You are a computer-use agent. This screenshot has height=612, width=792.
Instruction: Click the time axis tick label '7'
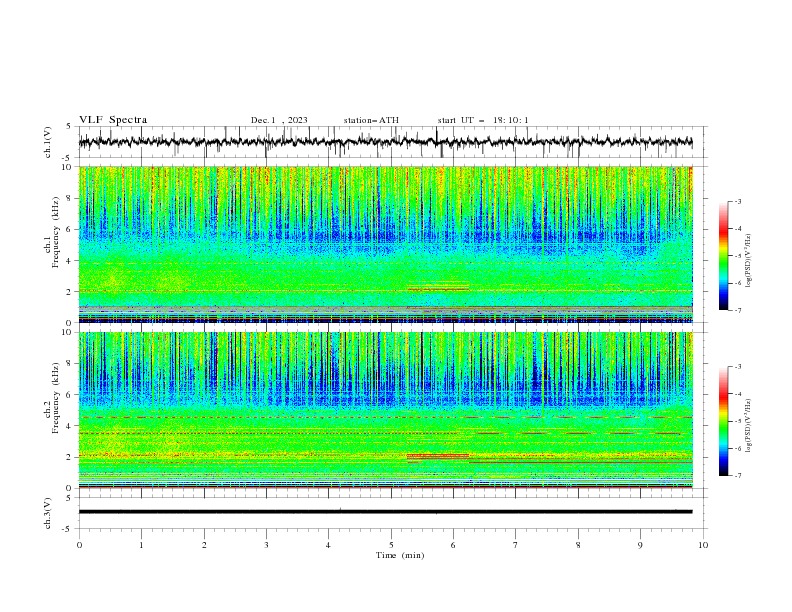click(516, 545)
